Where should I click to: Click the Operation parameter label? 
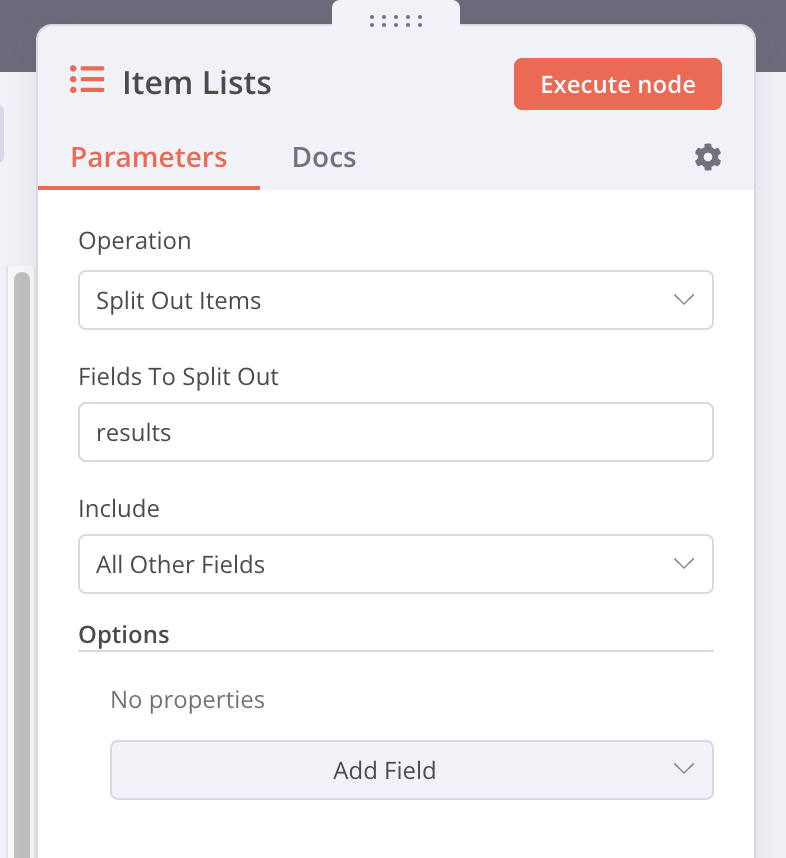point(134,241)
